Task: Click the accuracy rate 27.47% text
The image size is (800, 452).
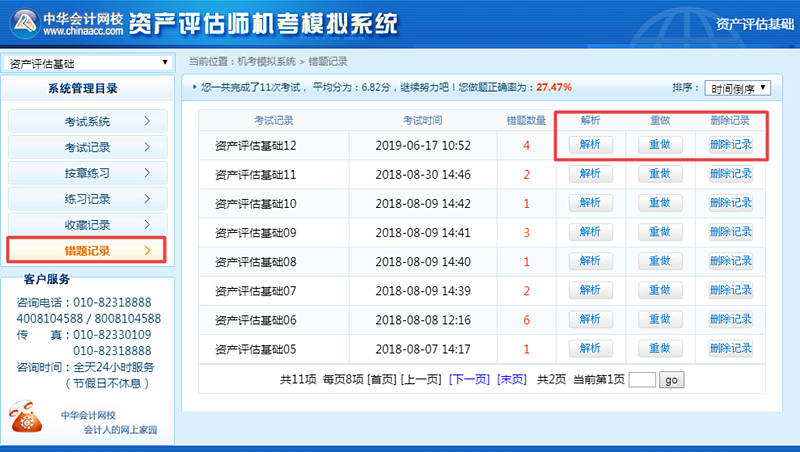Action: (x=554, y=87)
